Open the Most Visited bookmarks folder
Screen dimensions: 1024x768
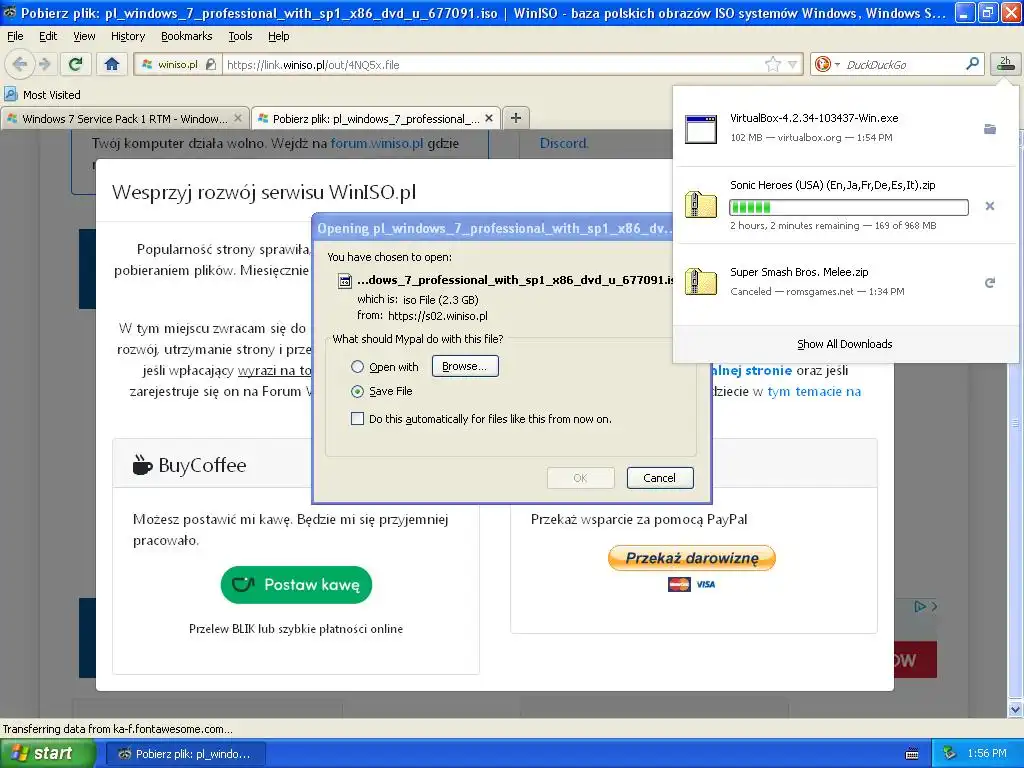(x=42, y=95)
